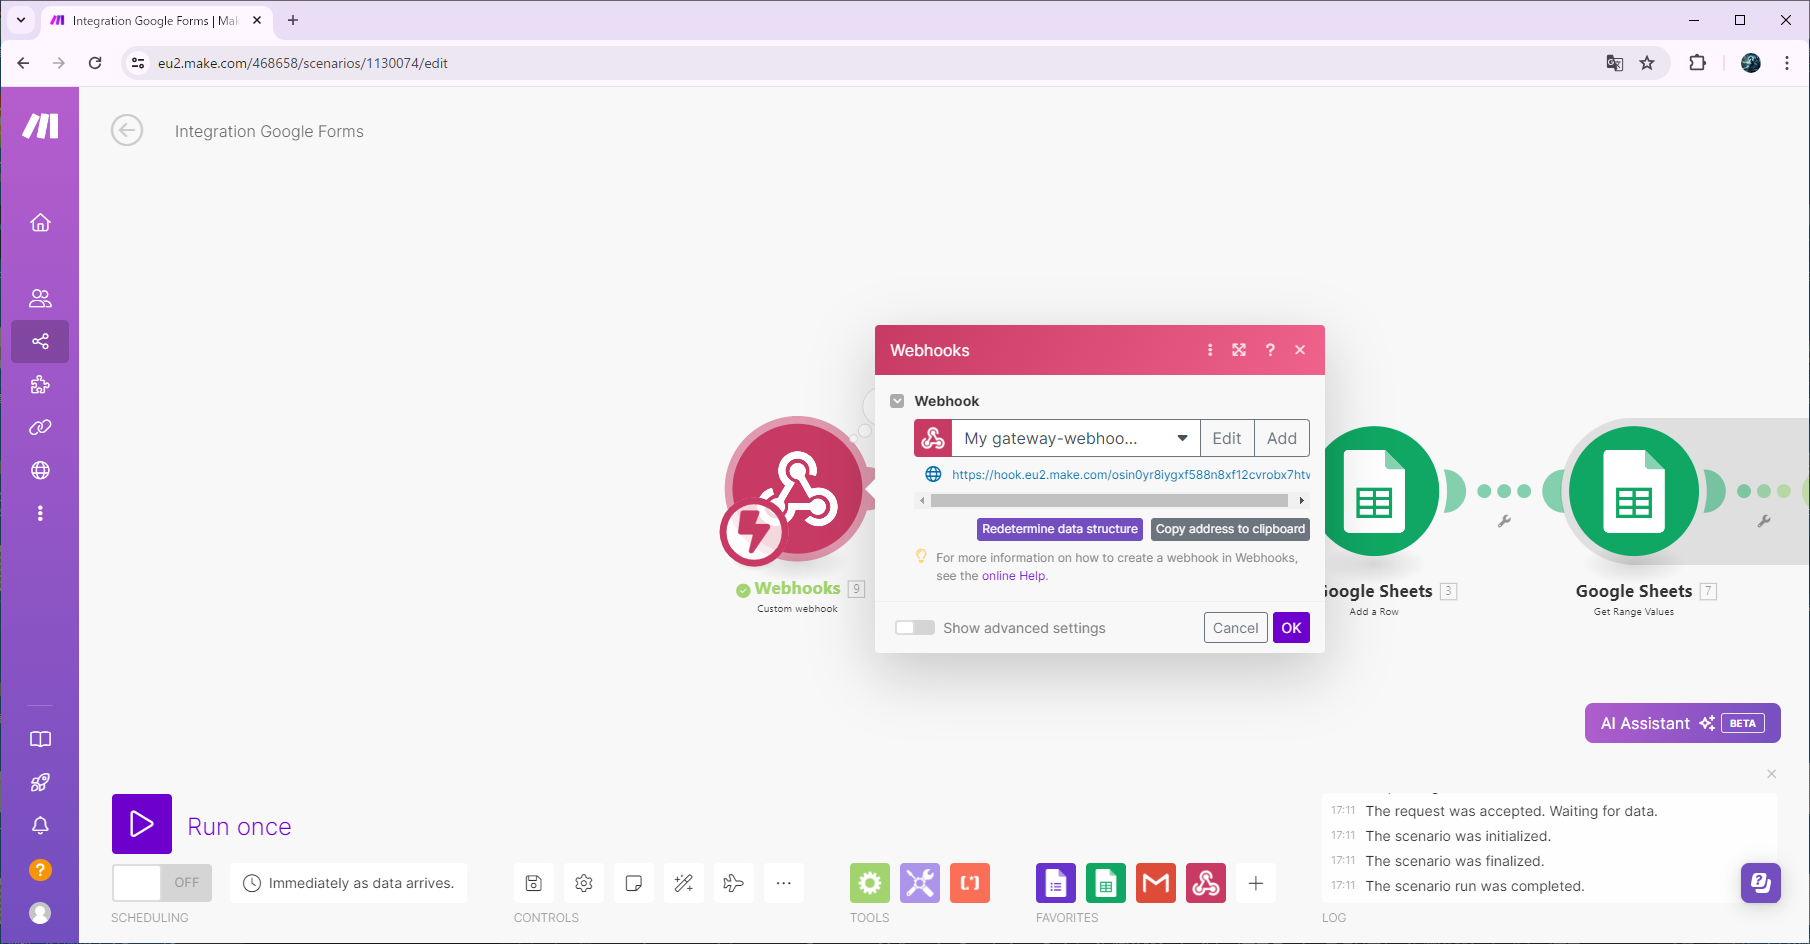The image size is (1810, 944).
Task: Select the Google Sheets Get Range Values module
Action: pyautogui.click(x=1634, y=491)
